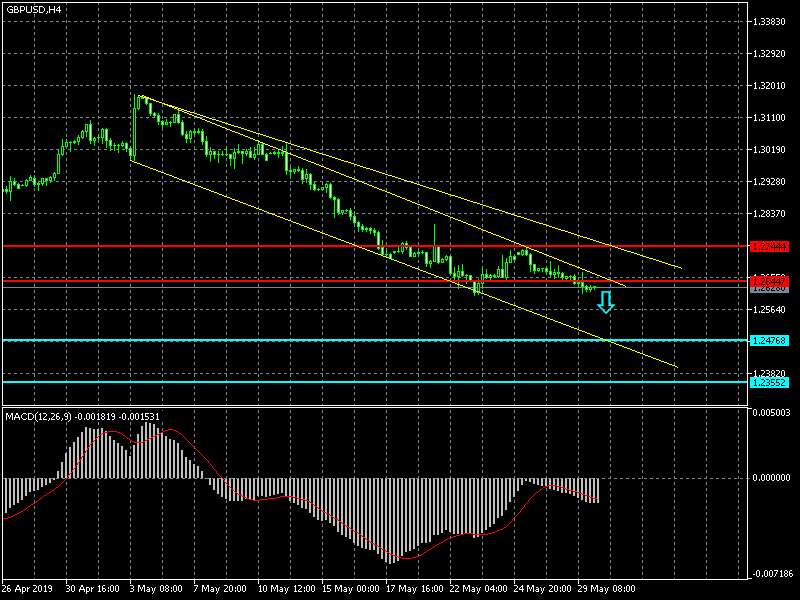The height and width of the screenshot is (600, 800).
Task: Click the 22 May 04:00 time label
Action: tap(479, 589)
